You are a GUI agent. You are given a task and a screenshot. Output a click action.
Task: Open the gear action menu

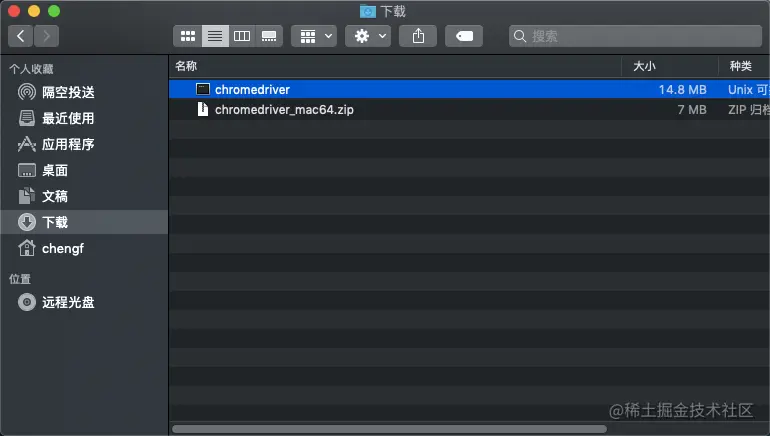click(x=368, y=36)
